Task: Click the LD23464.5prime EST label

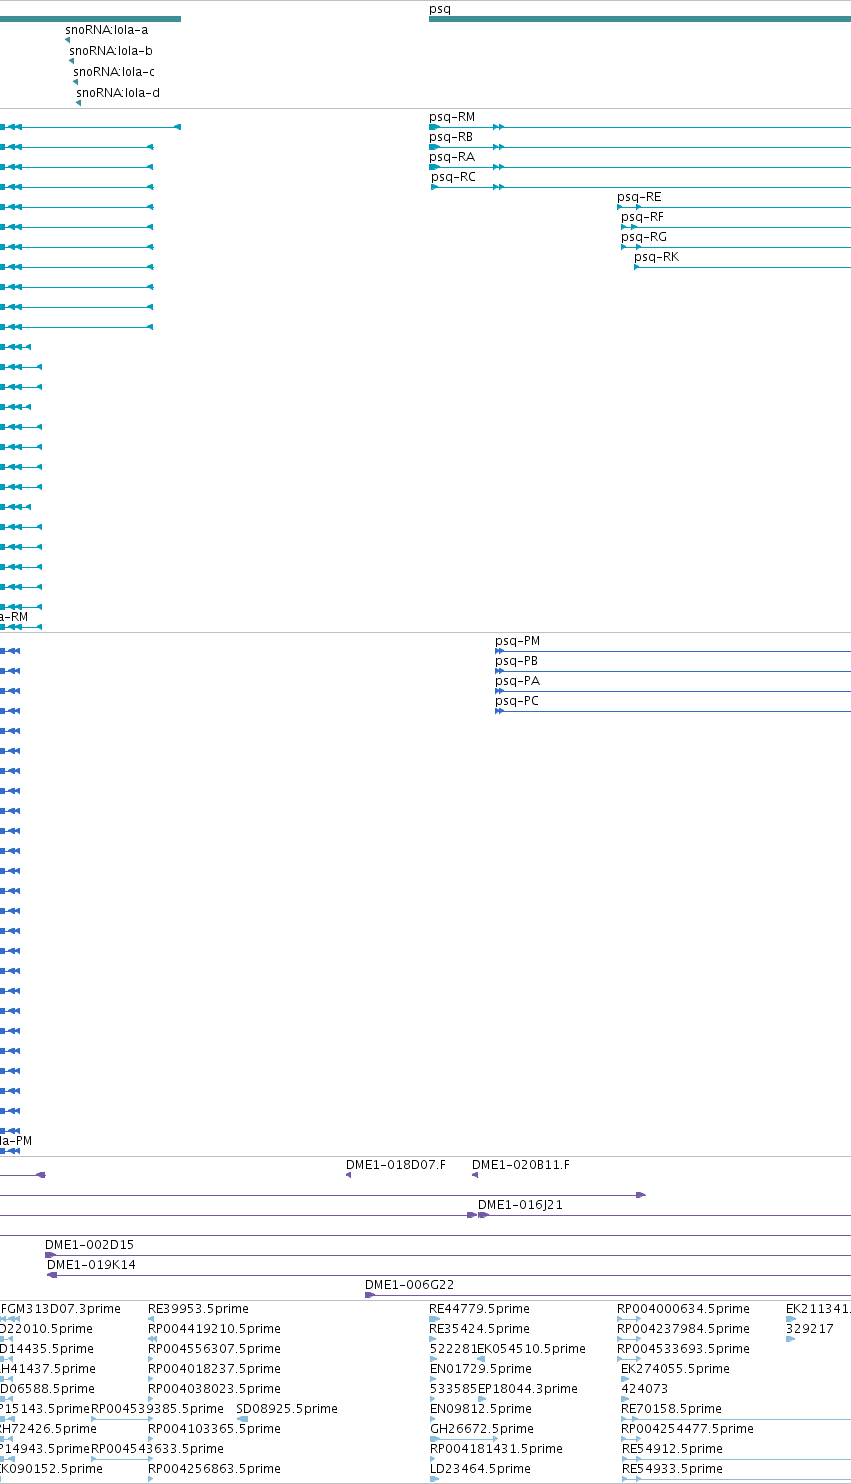Action: click(x=480, y=1469)
